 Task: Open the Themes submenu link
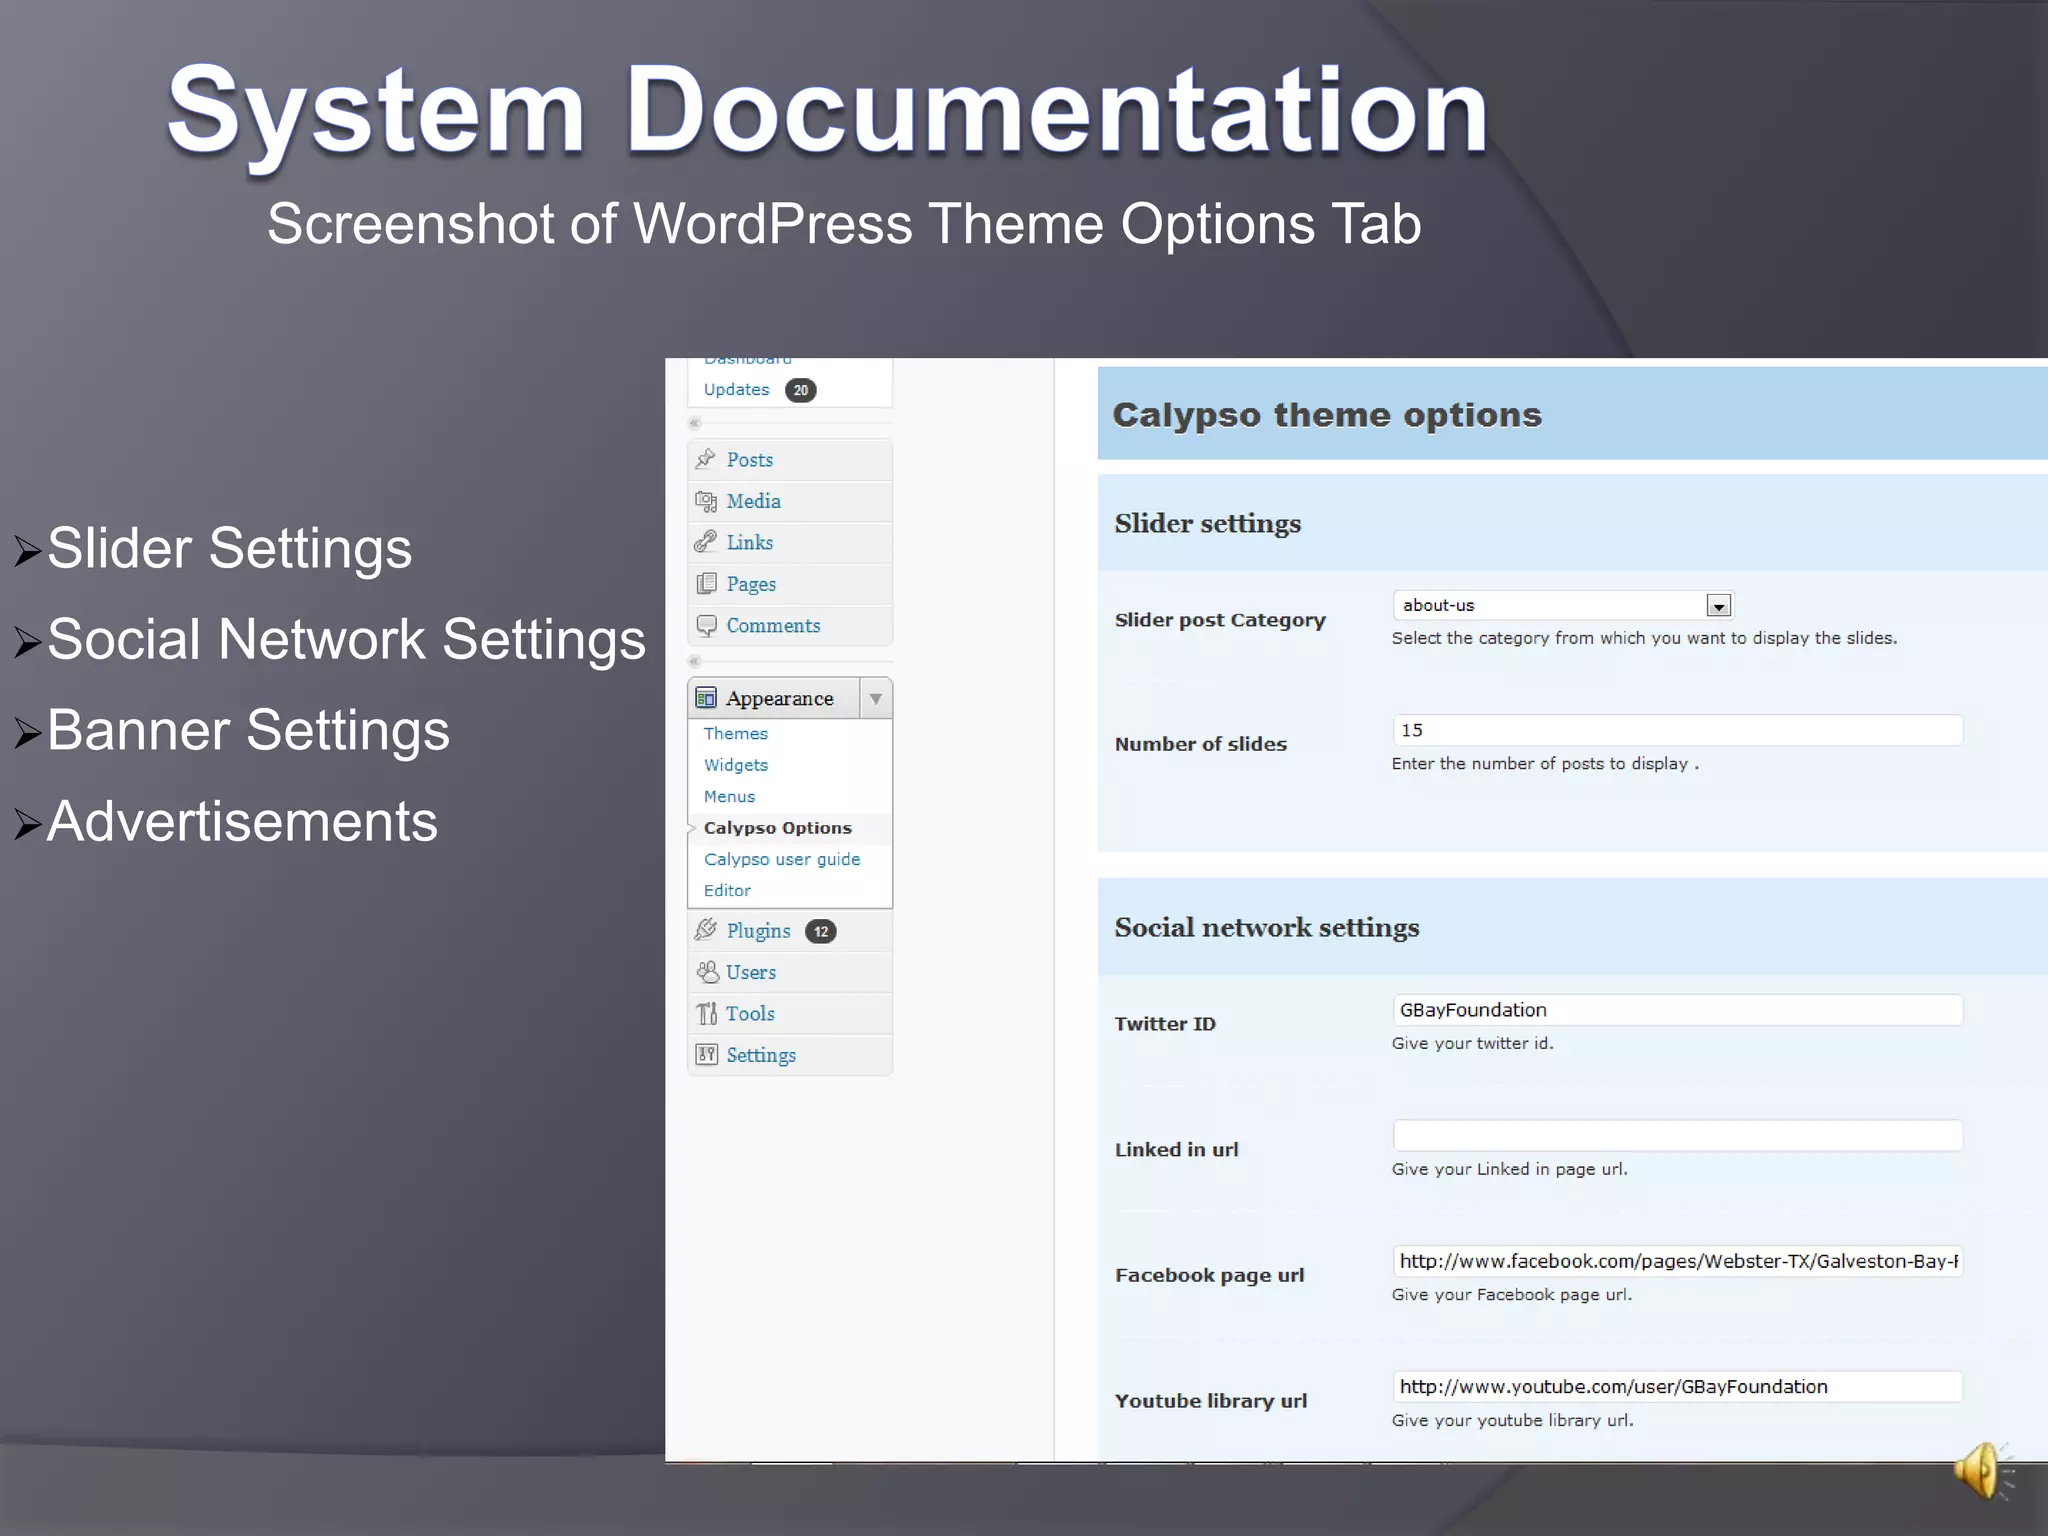pos(735,733)
